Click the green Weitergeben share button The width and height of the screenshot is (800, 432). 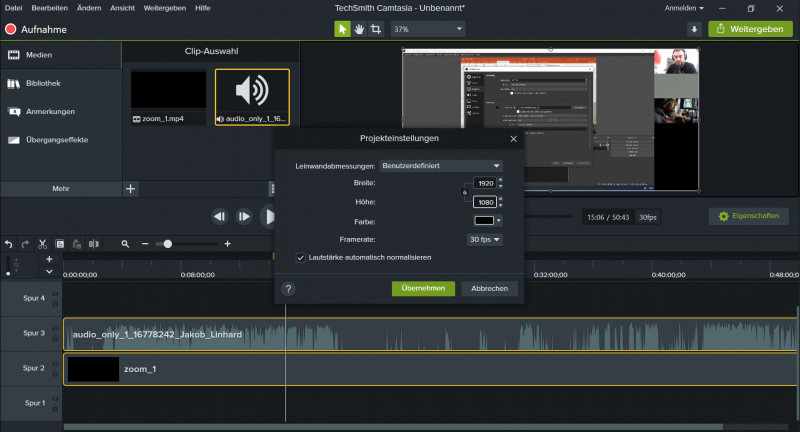tap(750, 29)
